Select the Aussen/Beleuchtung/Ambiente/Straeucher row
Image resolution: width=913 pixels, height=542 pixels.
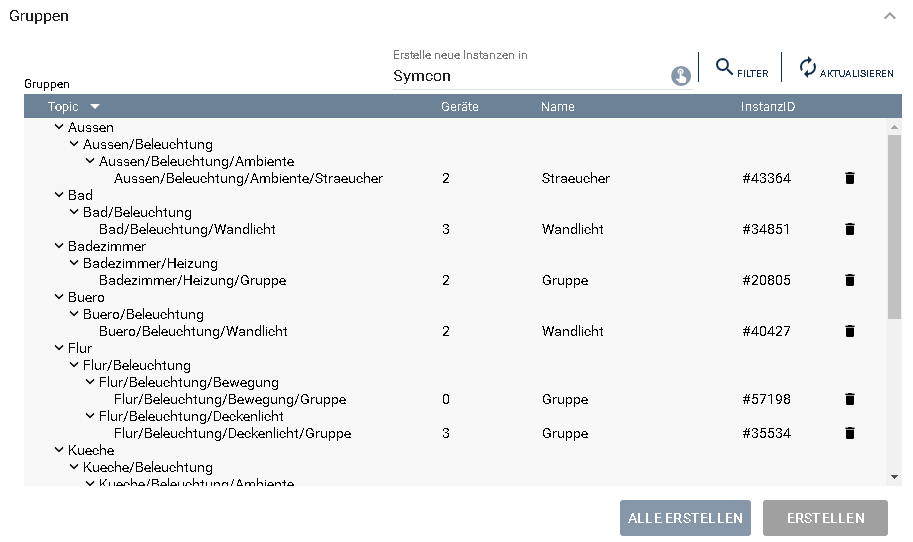click(x=455, y=178)
